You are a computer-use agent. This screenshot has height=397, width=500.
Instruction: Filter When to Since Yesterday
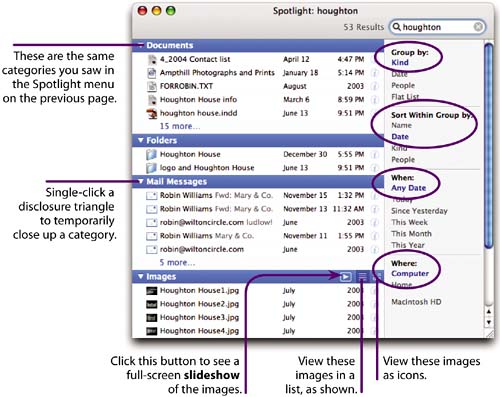[x=419, y=211]
